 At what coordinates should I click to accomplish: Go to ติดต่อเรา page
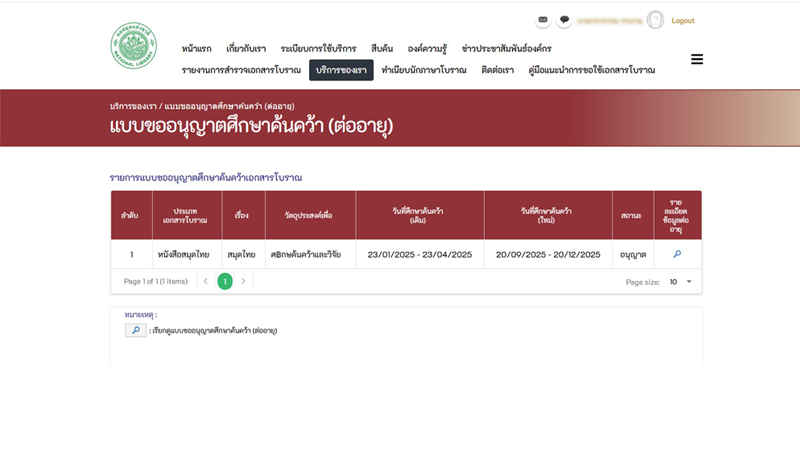pos(496,70)
